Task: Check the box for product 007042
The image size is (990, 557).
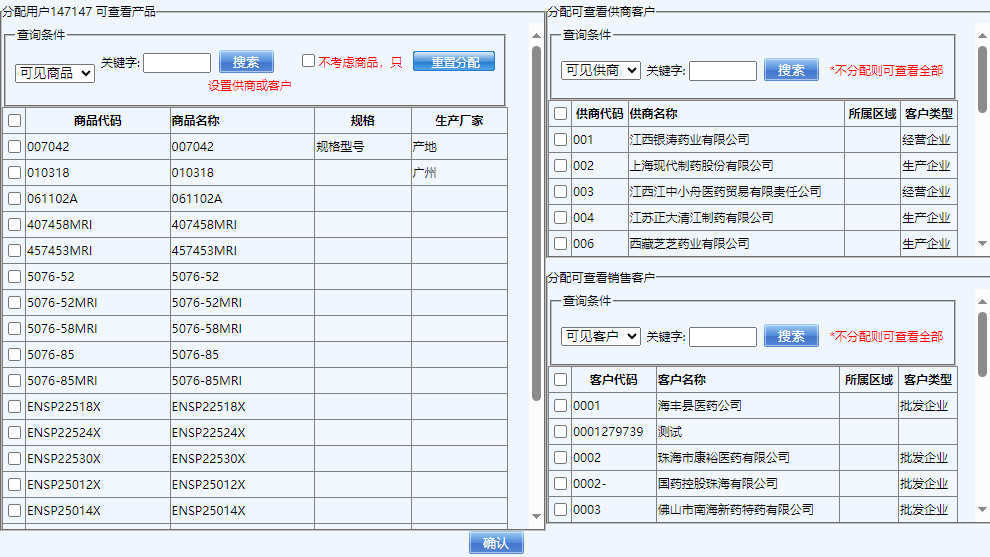Action: coord(14,147)
